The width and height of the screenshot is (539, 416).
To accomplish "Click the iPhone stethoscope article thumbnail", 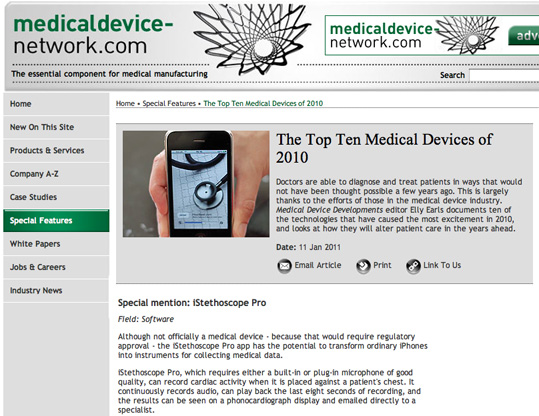I will (196, 184).
